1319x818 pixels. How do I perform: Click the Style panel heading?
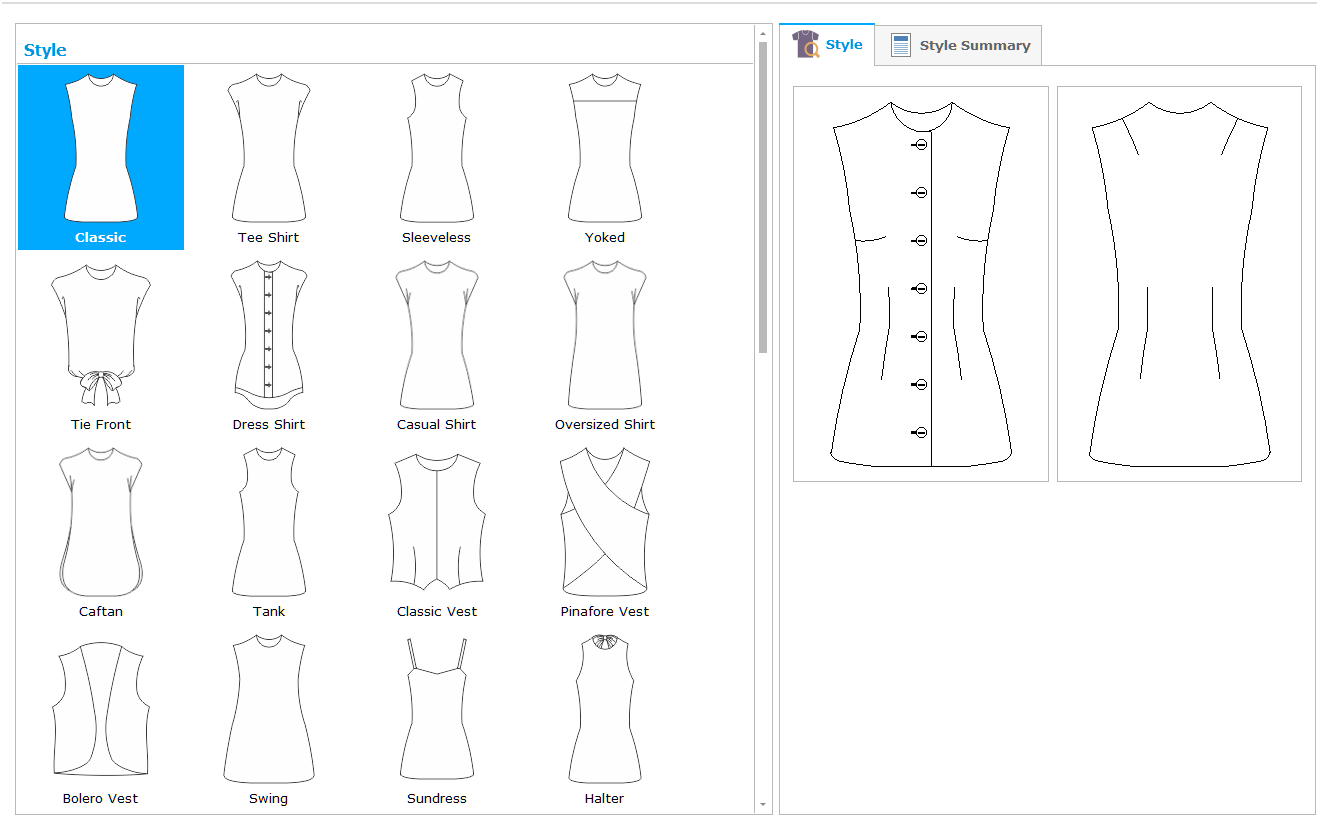pos(45,50)
